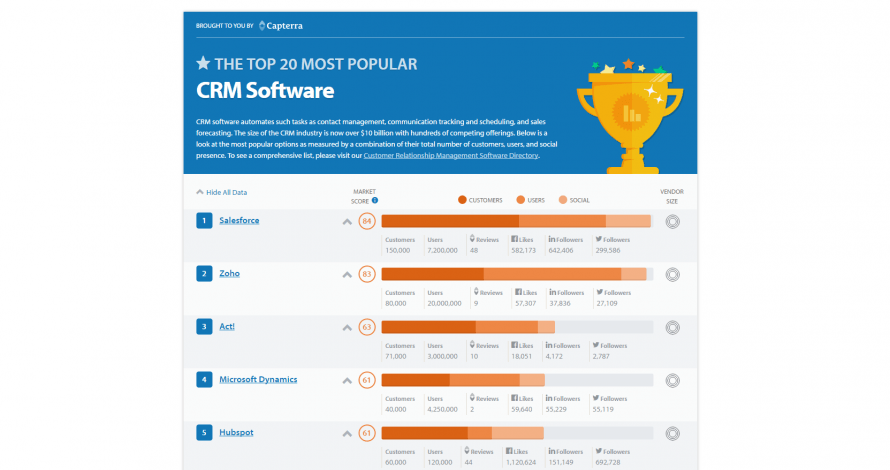
Task: Click the Twitter Followers icon in Hubspot row
Action: click(599, 451)
